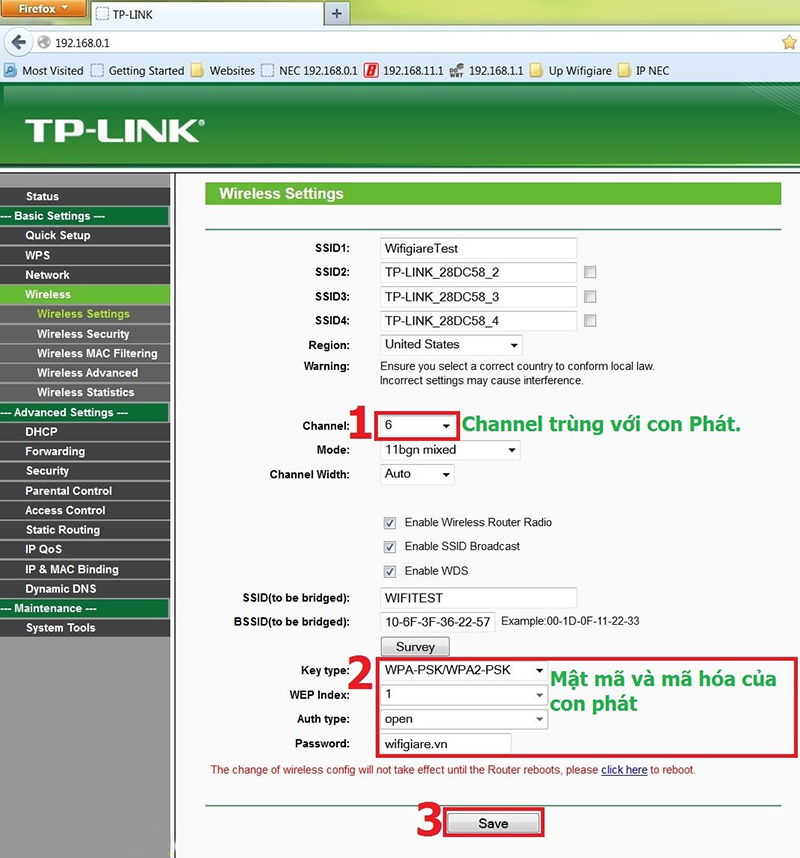This screenshot has height=858, width=800.
Task: Open the Mode dropdown showing 11bgn mixed
Action: click(x=450, y=450)
